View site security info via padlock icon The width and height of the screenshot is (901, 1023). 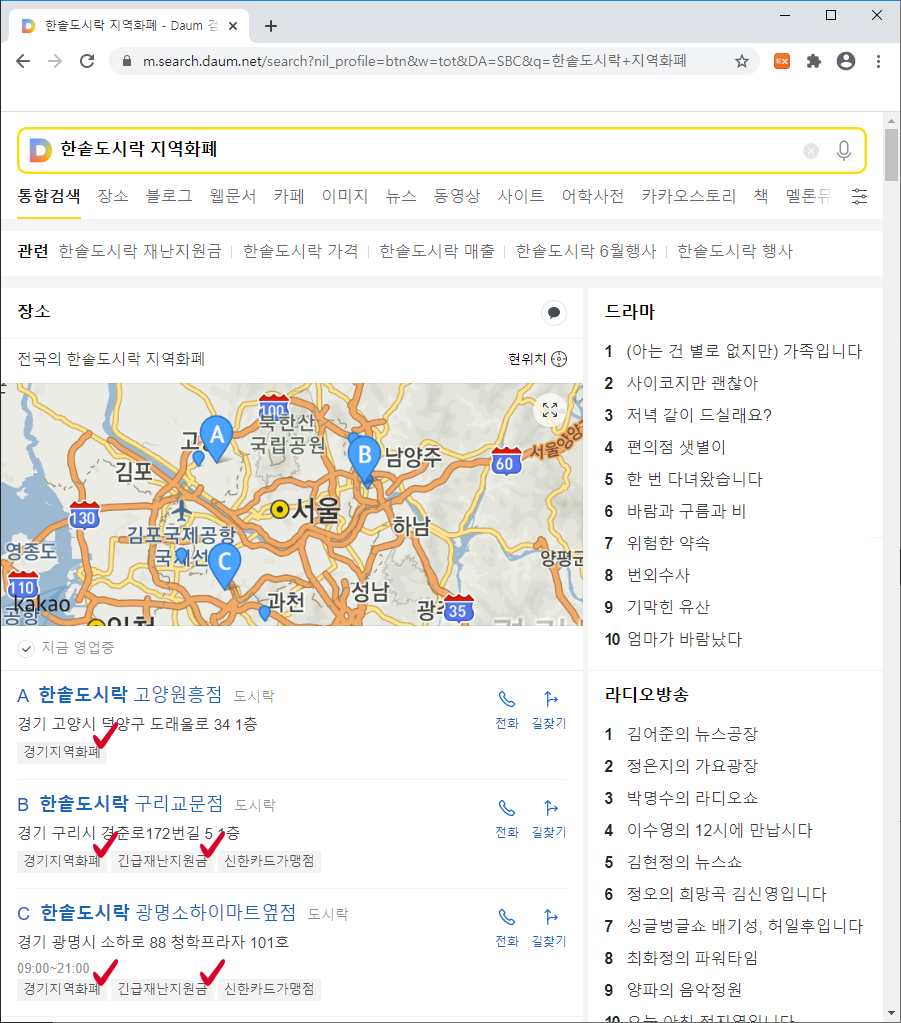(127, 61)
